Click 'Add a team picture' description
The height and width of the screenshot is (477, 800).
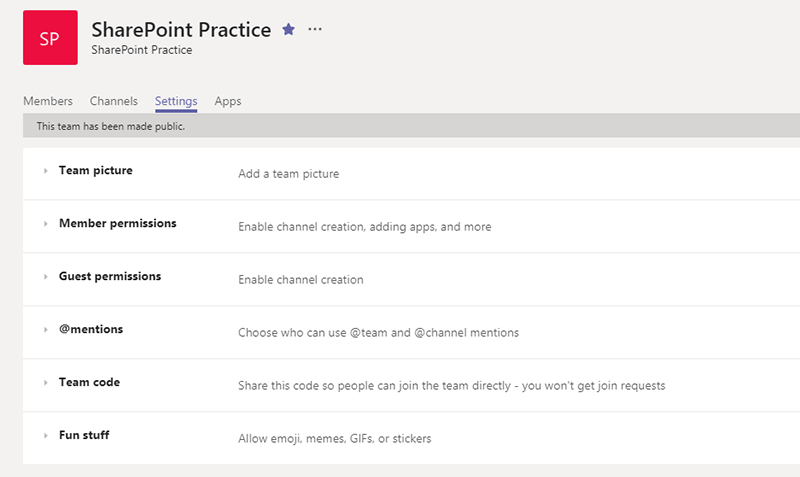288,174
